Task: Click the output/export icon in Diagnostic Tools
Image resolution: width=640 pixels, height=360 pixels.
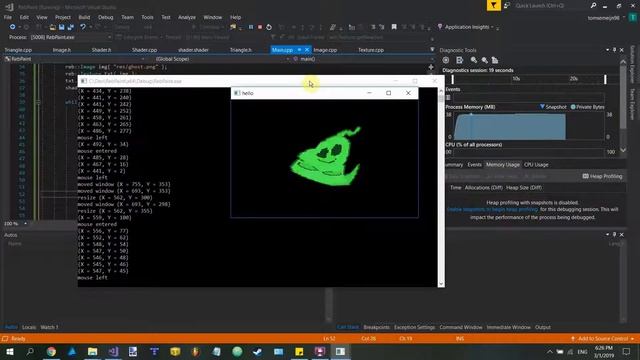Action: coord(460,60)
